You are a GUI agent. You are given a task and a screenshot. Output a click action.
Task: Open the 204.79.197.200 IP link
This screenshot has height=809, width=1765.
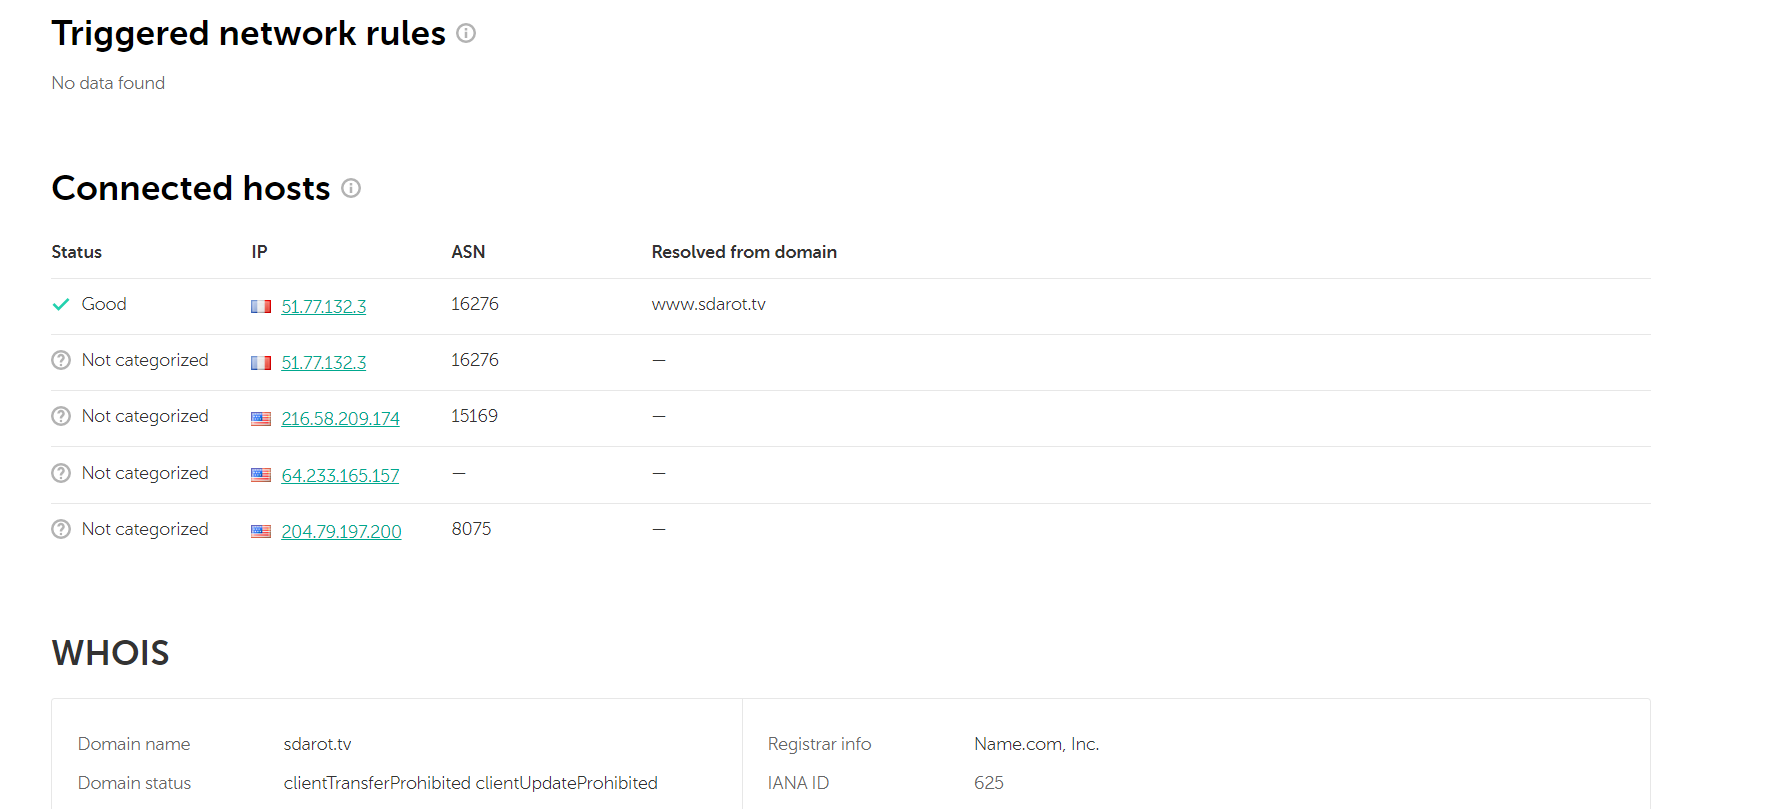(x=341, y=532)
